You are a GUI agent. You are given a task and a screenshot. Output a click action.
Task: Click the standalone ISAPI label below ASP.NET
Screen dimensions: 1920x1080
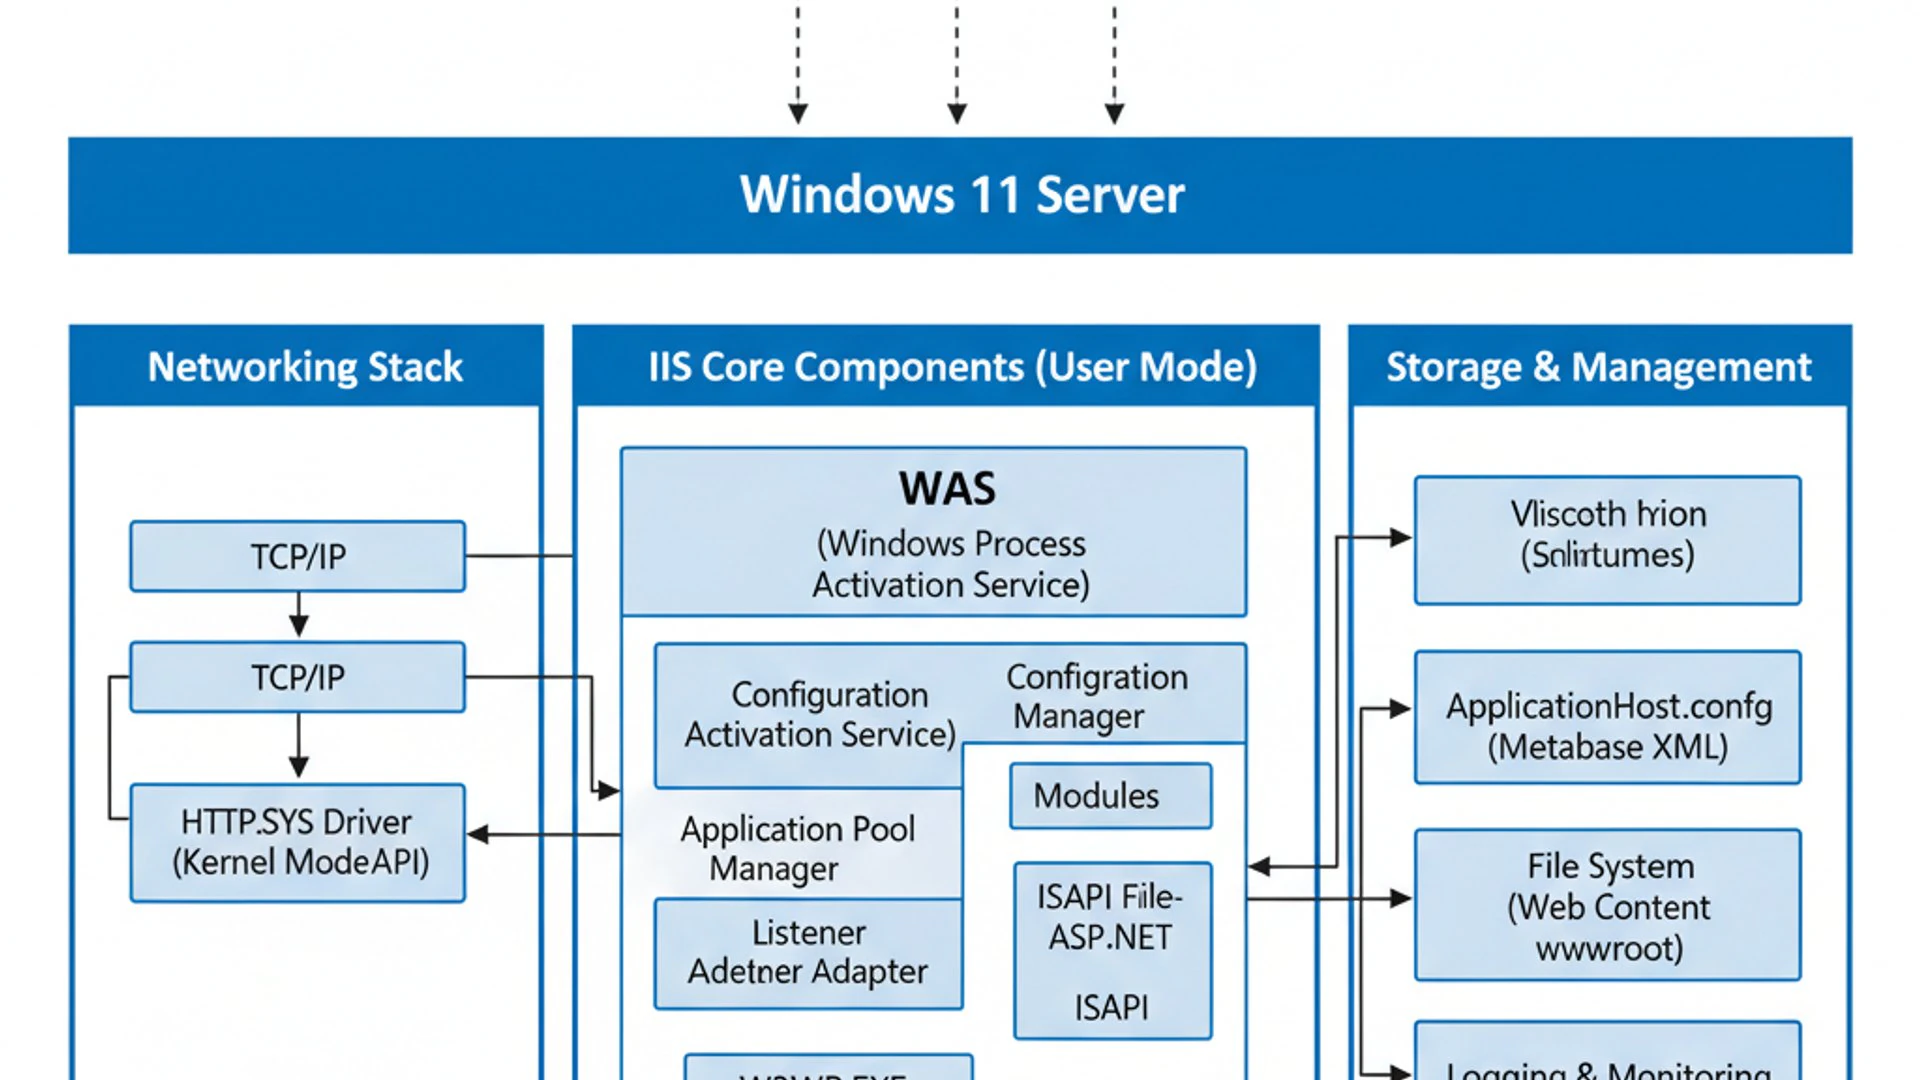coord(1111,1007)
